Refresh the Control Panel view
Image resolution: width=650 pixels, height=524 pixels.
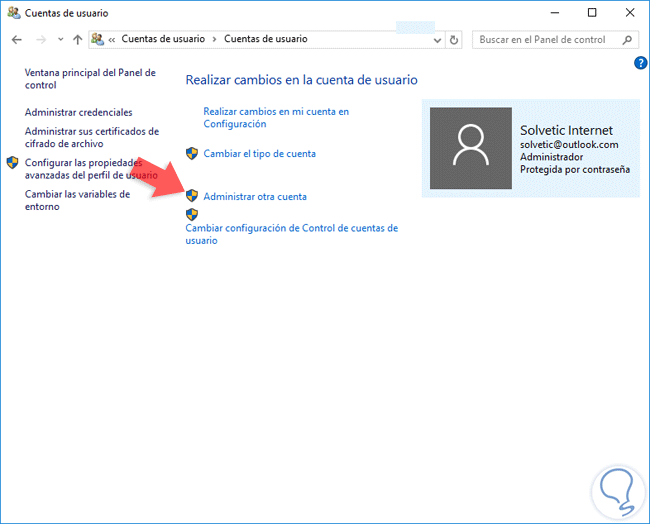pos(454,40)
